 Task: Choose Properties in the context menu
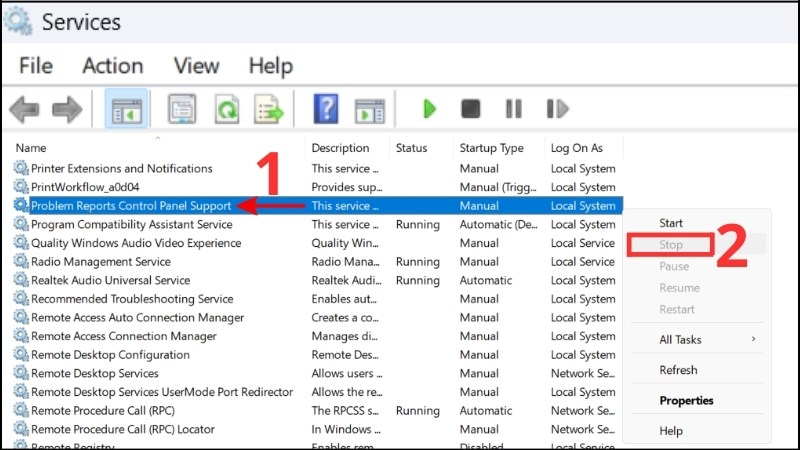coord(686,401)
